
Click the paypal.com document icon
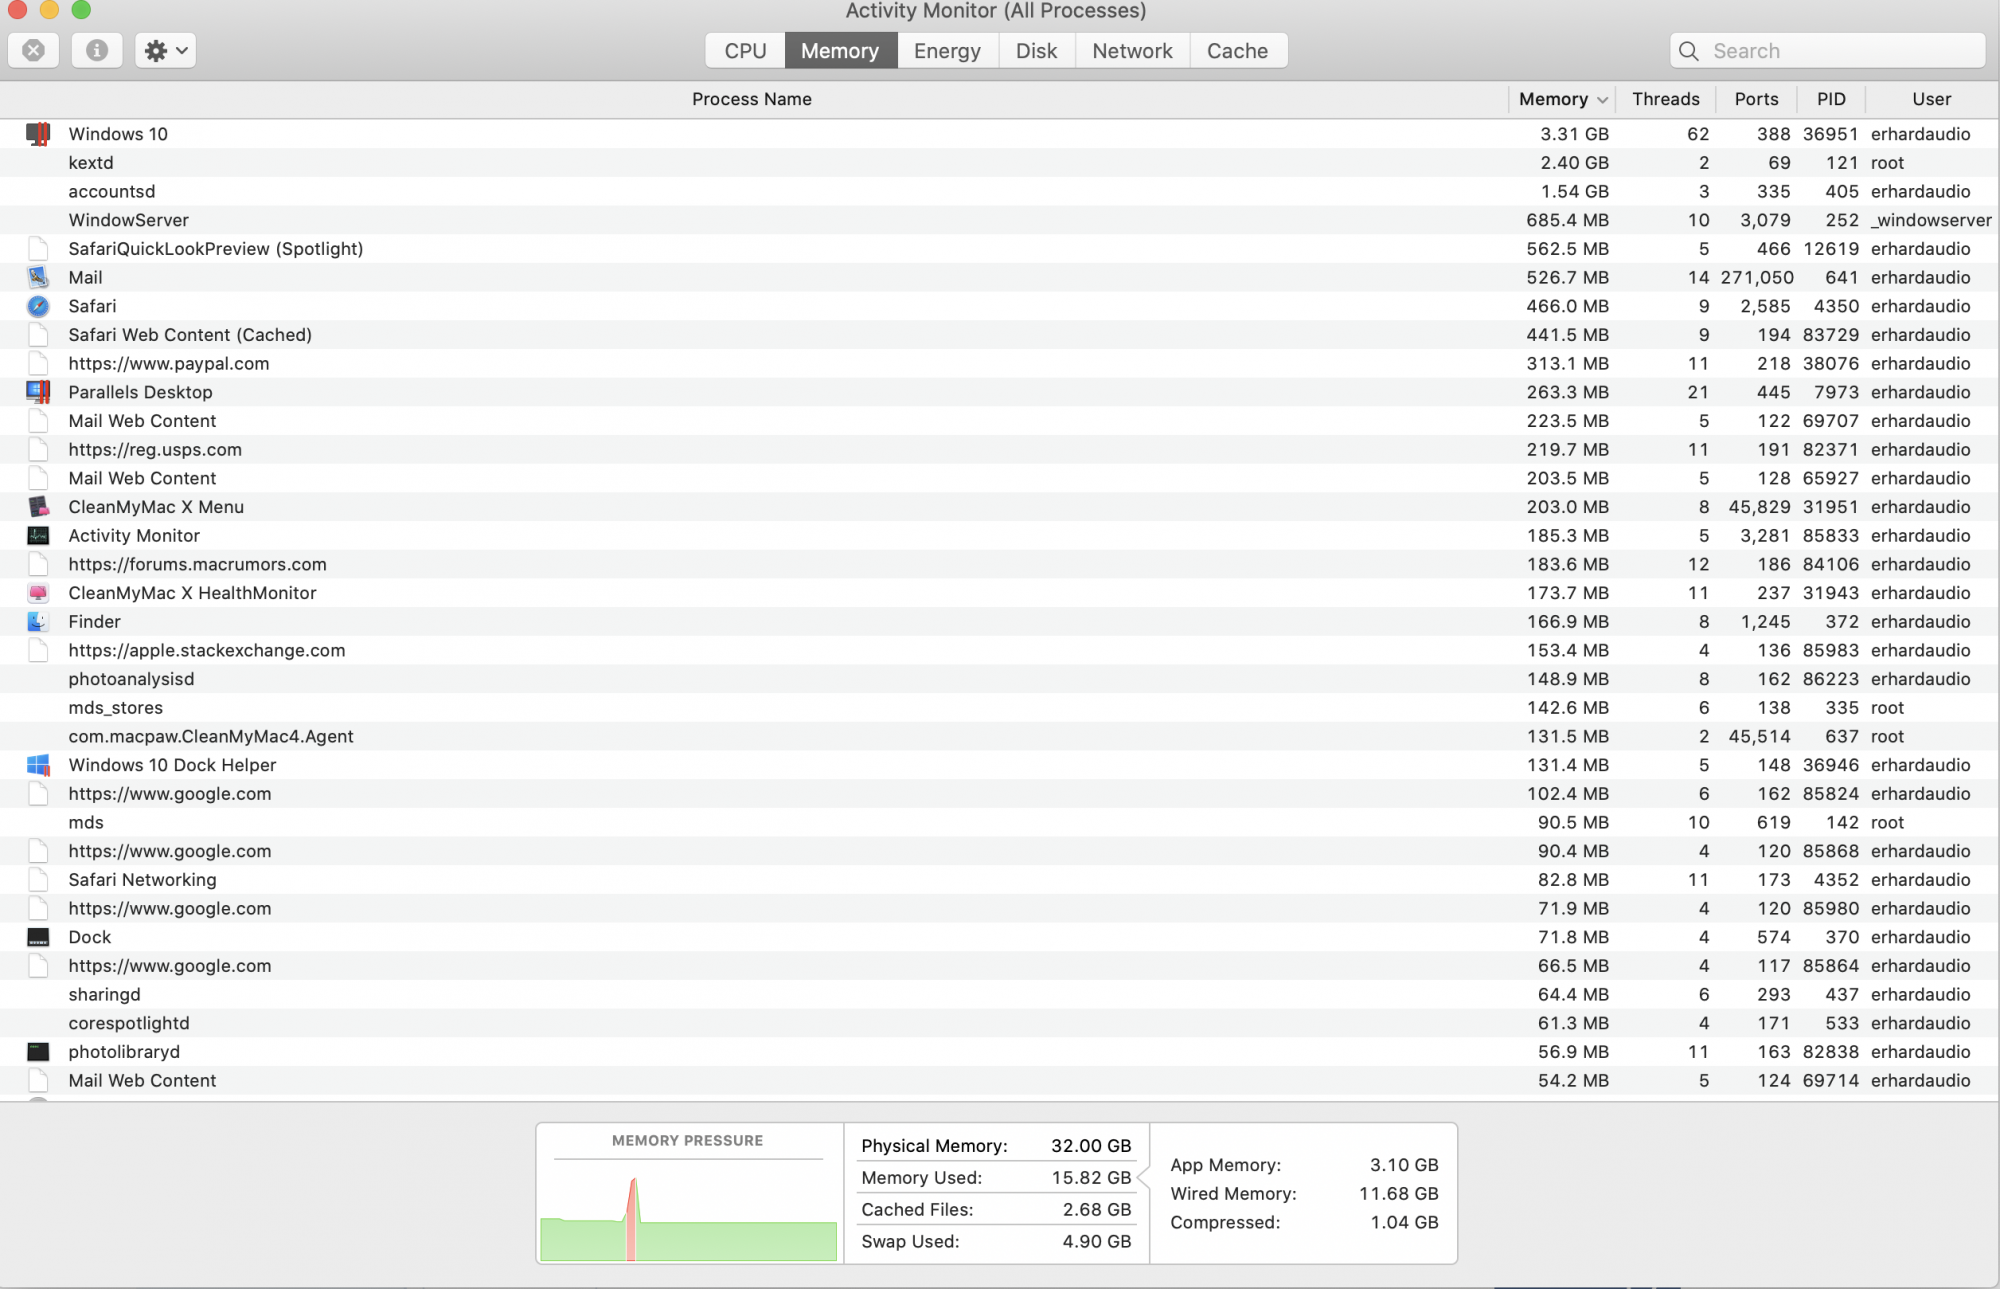(38, 364)
